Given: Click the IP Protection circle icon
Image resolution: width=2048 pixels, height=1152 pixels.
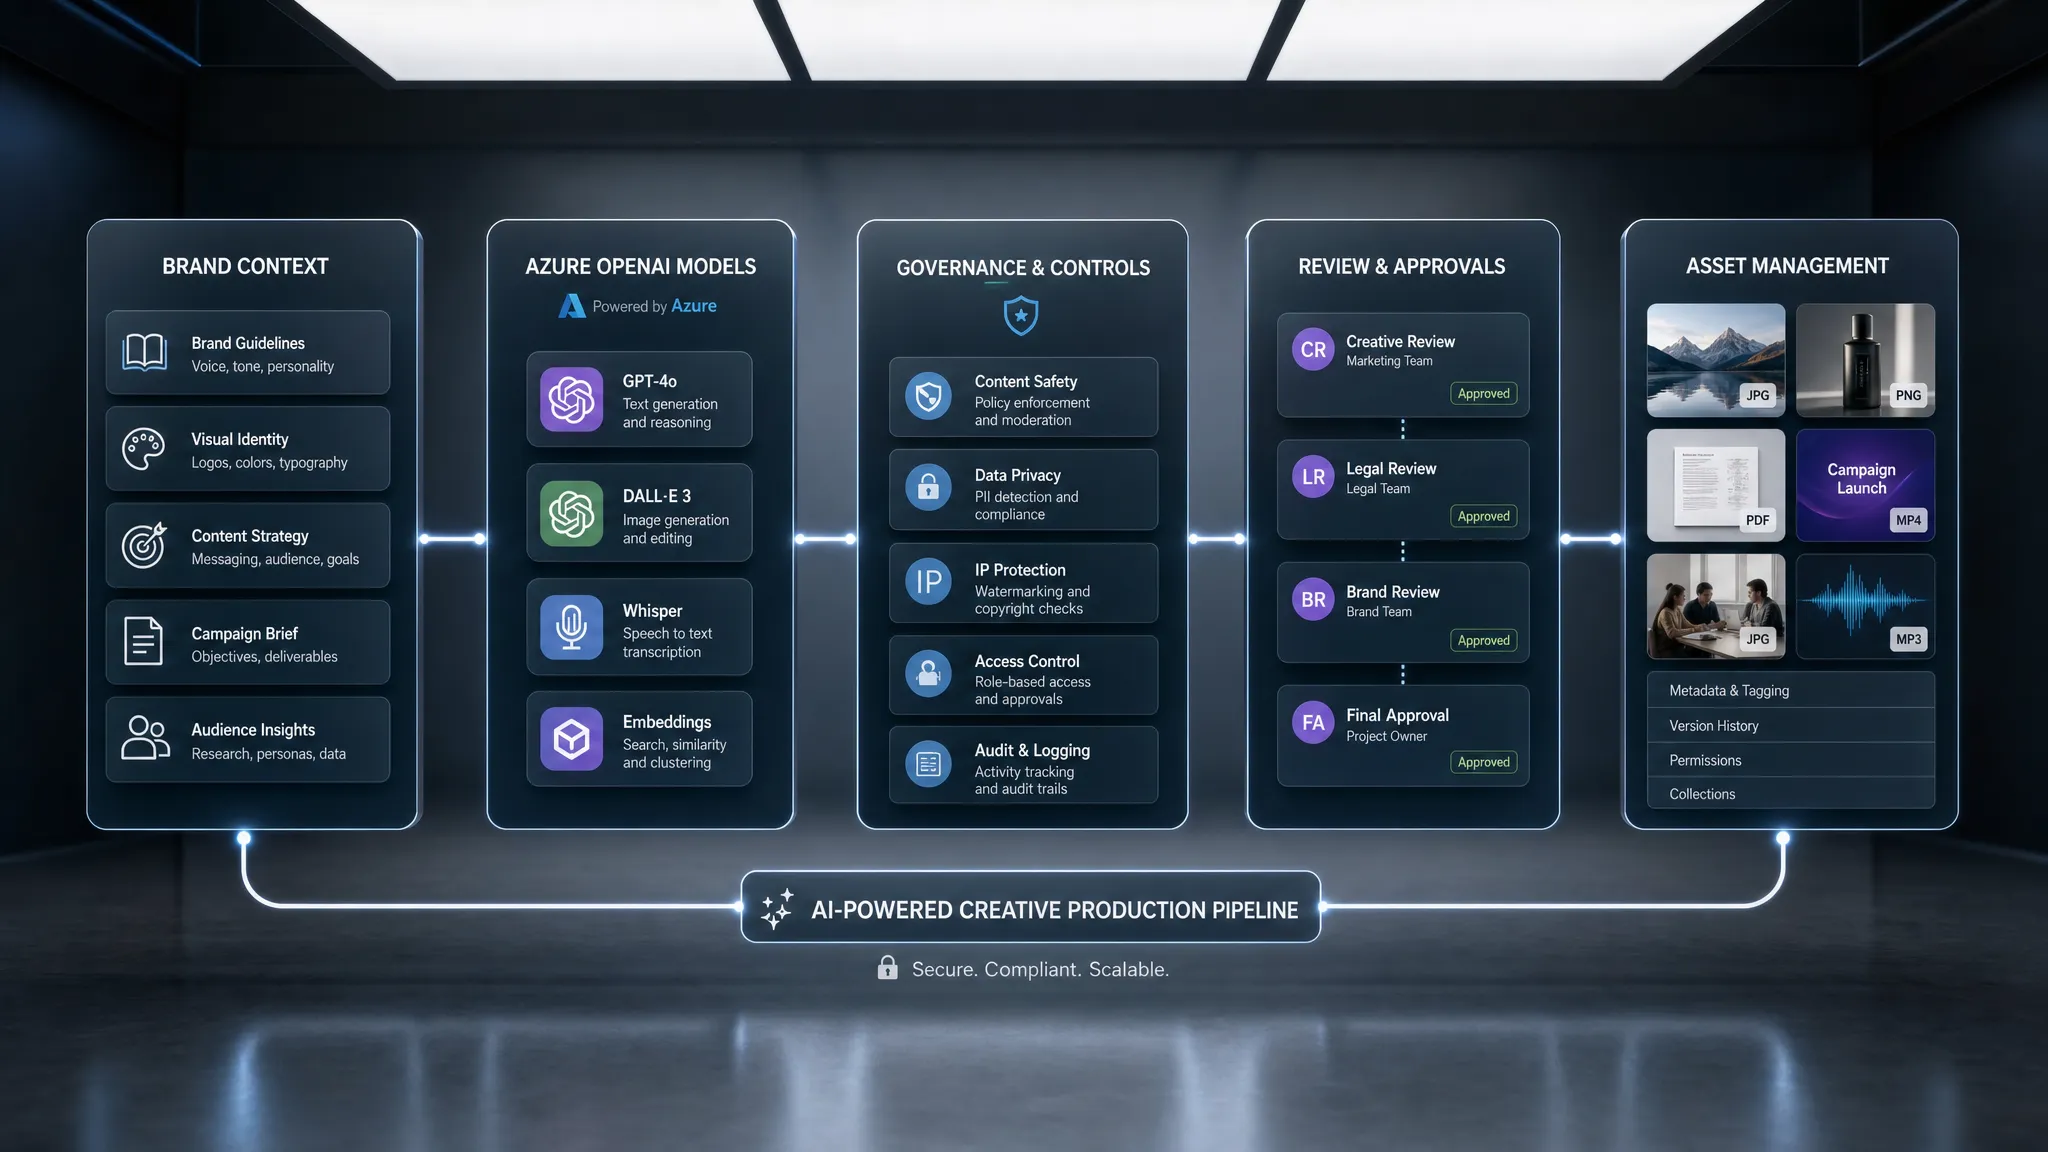Looking at the screenshot, I should pos(928,581).
